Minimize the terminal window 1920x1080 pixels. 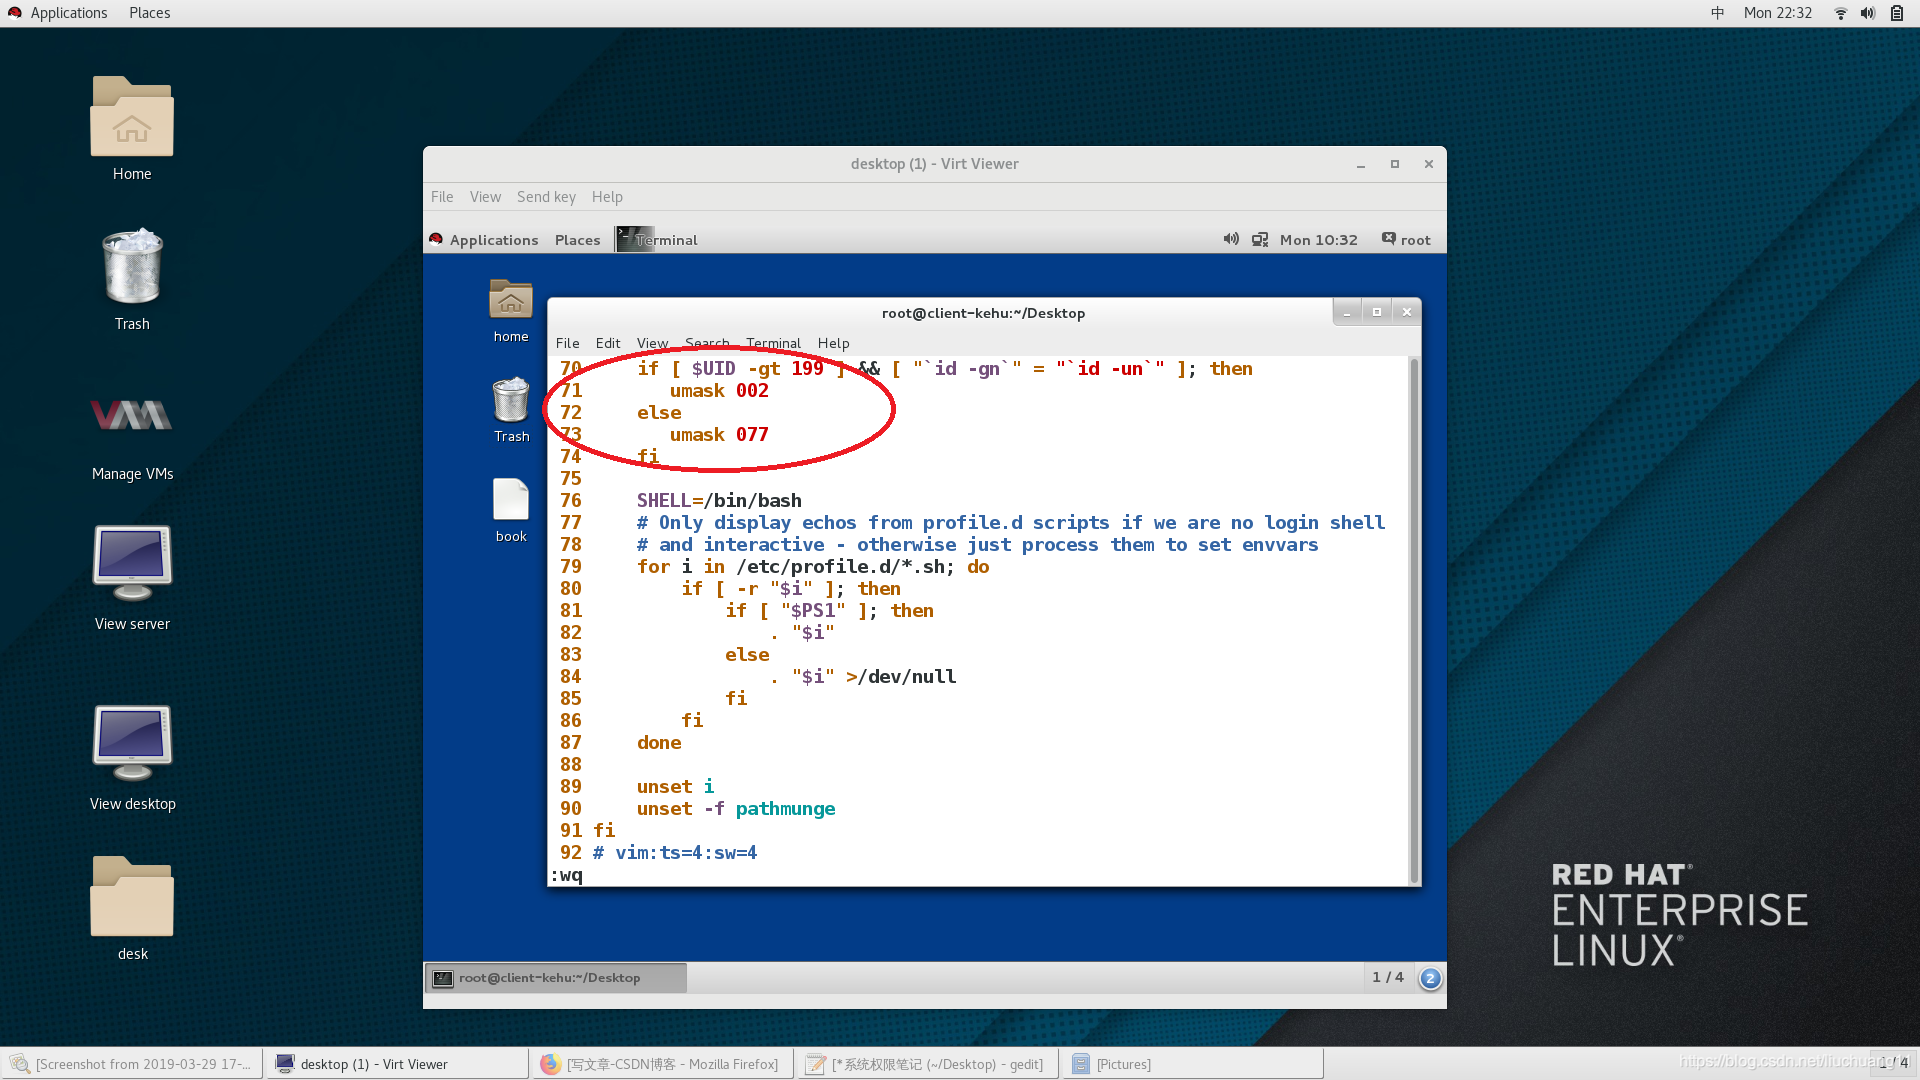point(1347,313)
